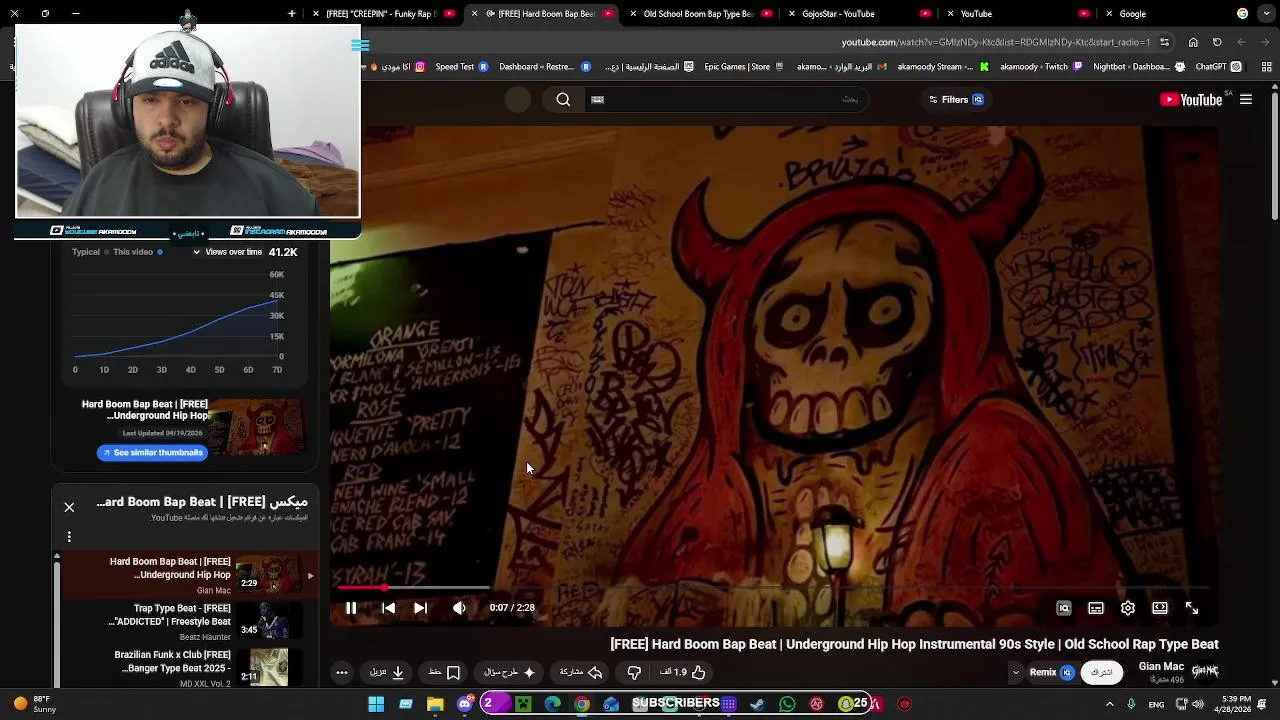Click the round avatar button beside search
The image size is (1280, 720).
click(518, 99)
